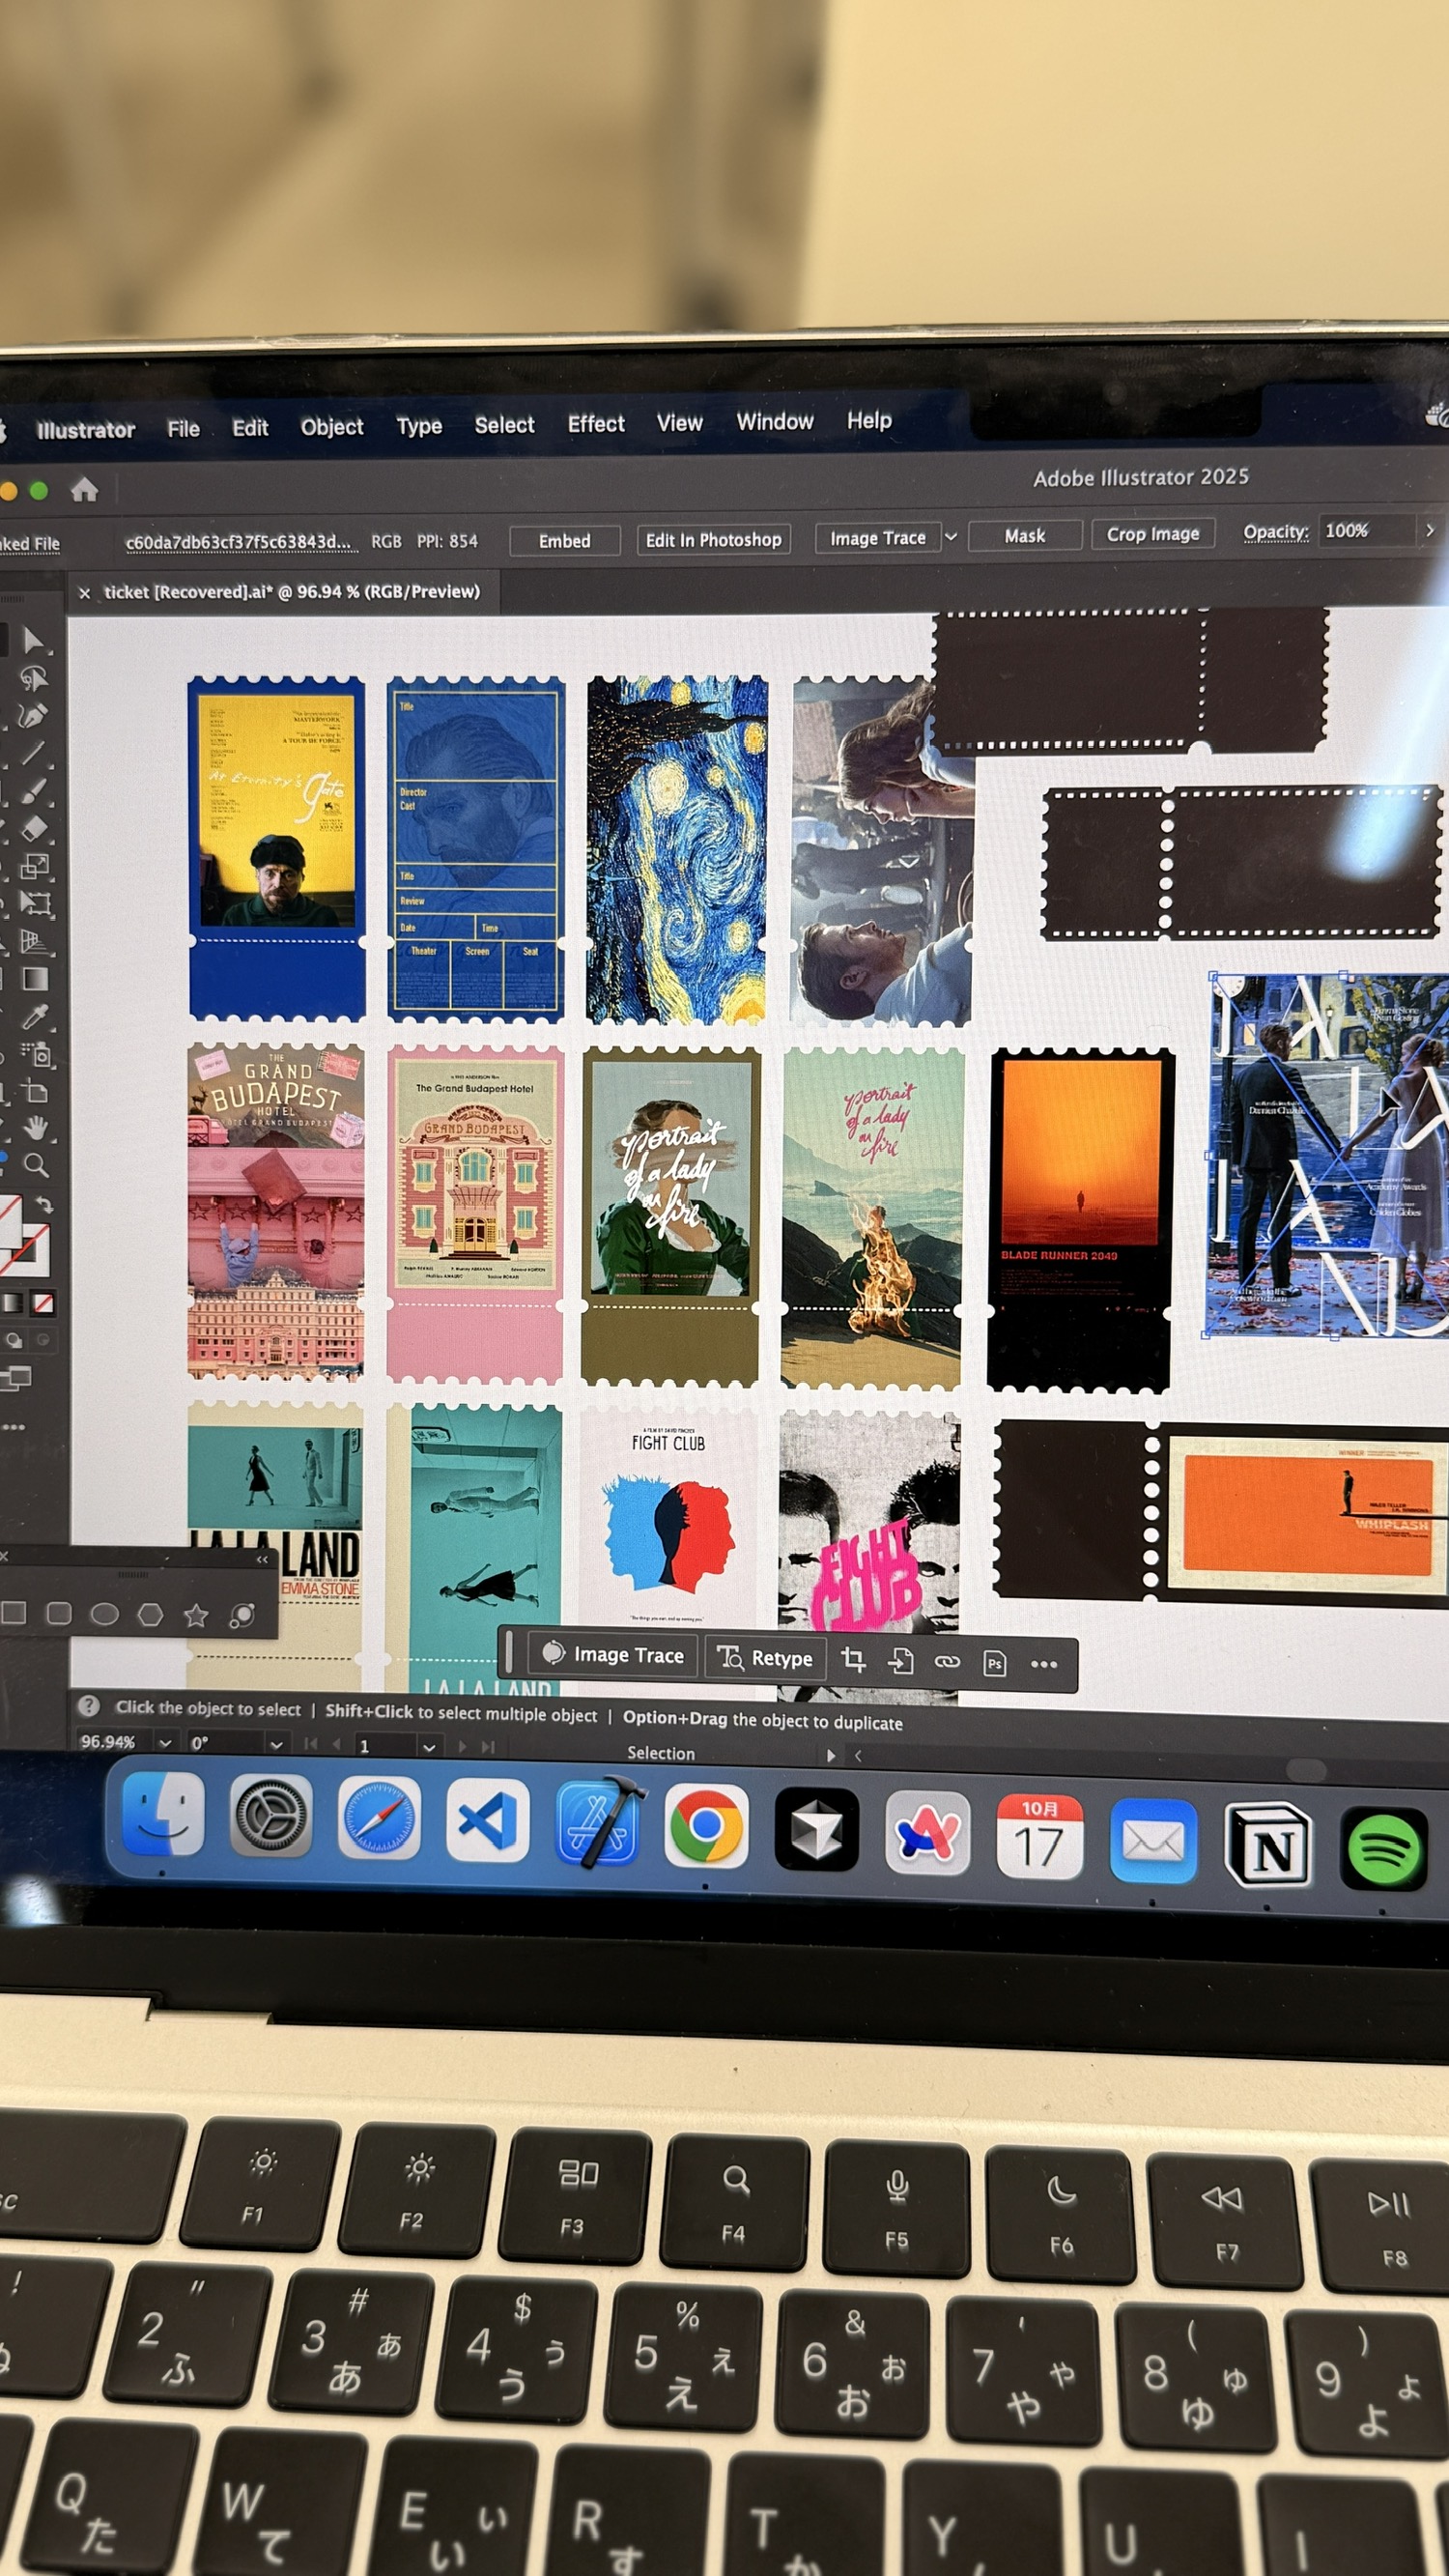Select the Zoom magnifier tool
The width and height of the screenshot is (1449, 2576).
point(36,1165)
